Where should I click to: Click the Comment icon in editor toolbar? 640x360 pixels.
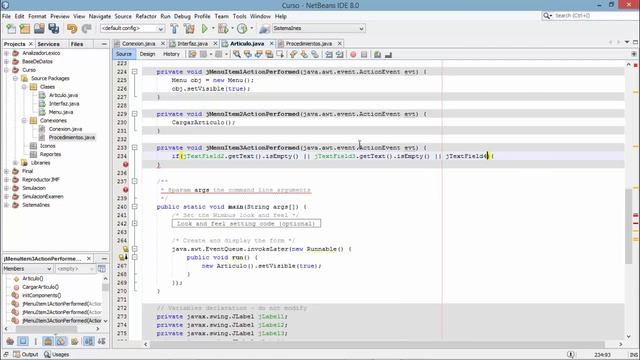click(x=378, y=54)
